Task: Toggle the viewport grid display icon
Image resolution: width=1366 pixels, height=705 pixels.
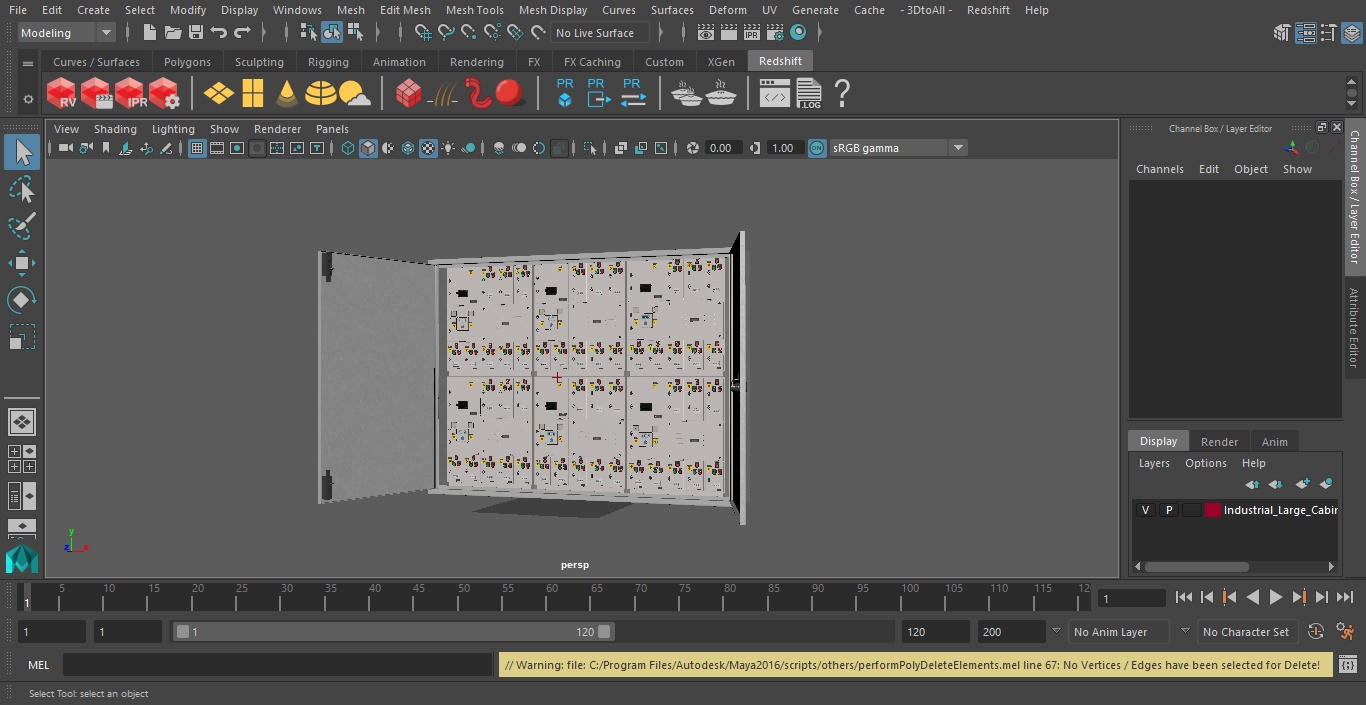Action: tap(197, 148)
